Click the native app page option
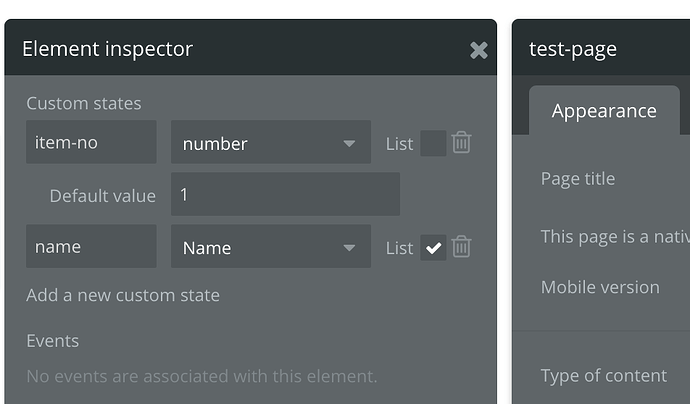This screenshot has height=404, width=690. click(614, 236)
